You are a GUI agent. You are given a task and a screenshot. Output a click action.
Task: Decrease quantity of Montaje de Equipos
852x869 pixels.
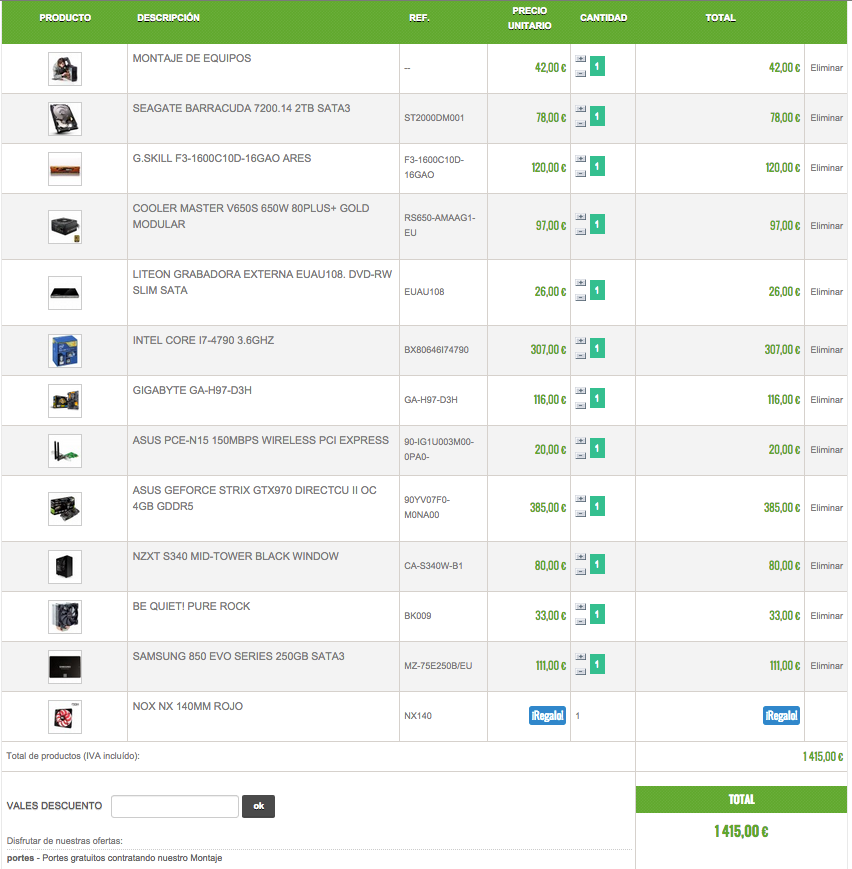click(580, 73)
